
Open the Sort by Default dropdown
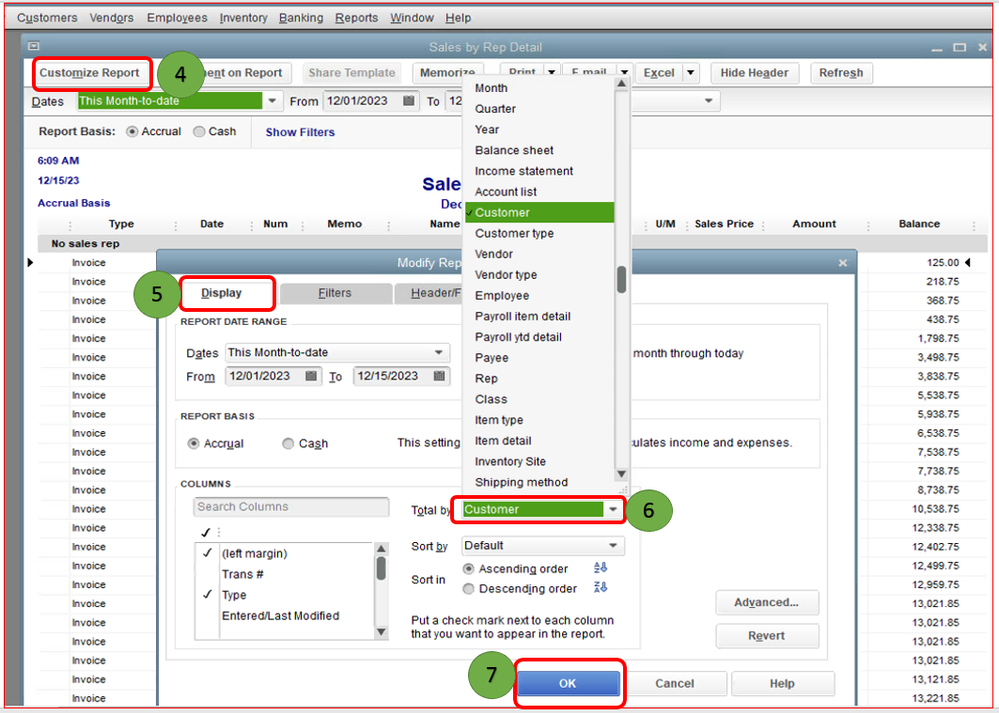(x=612, y=545)
